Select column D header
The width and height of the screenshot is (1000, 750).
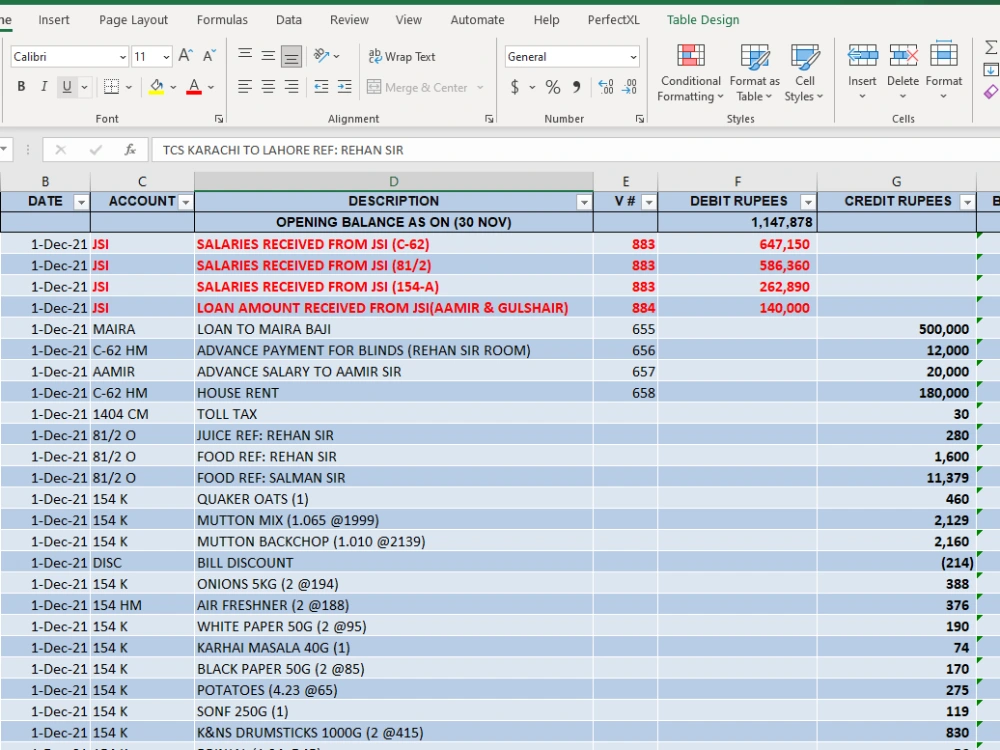click(393, 181)
